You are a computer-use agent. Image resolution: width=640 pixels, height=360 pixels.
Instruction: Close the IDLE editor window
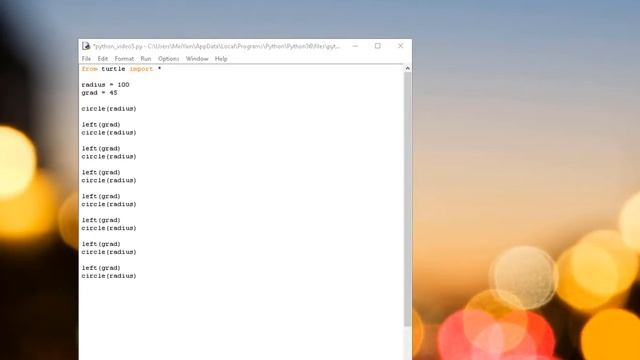(400, 46)
